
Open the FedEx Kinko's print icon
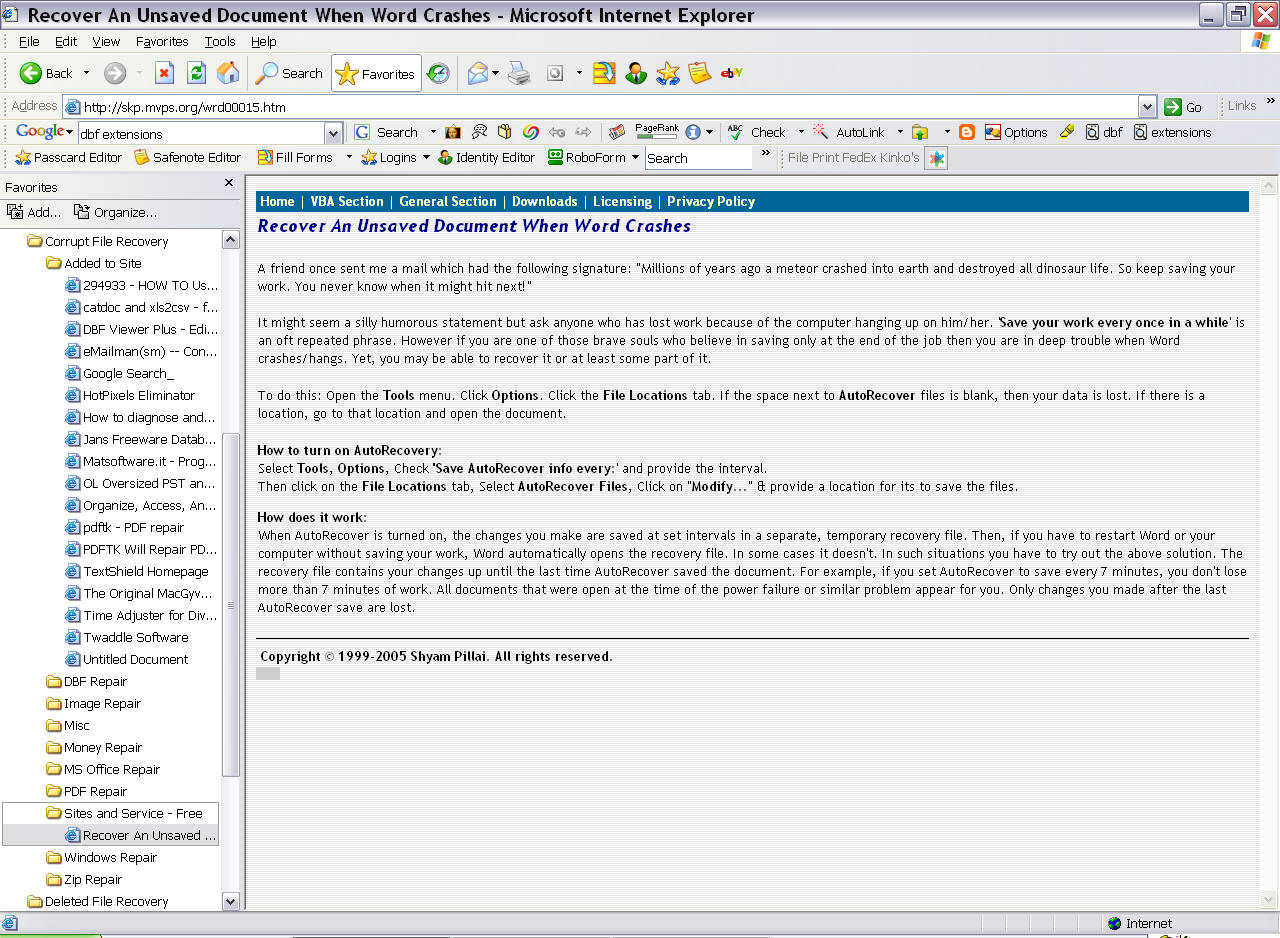pyautogui.click(x=935, y=158)
